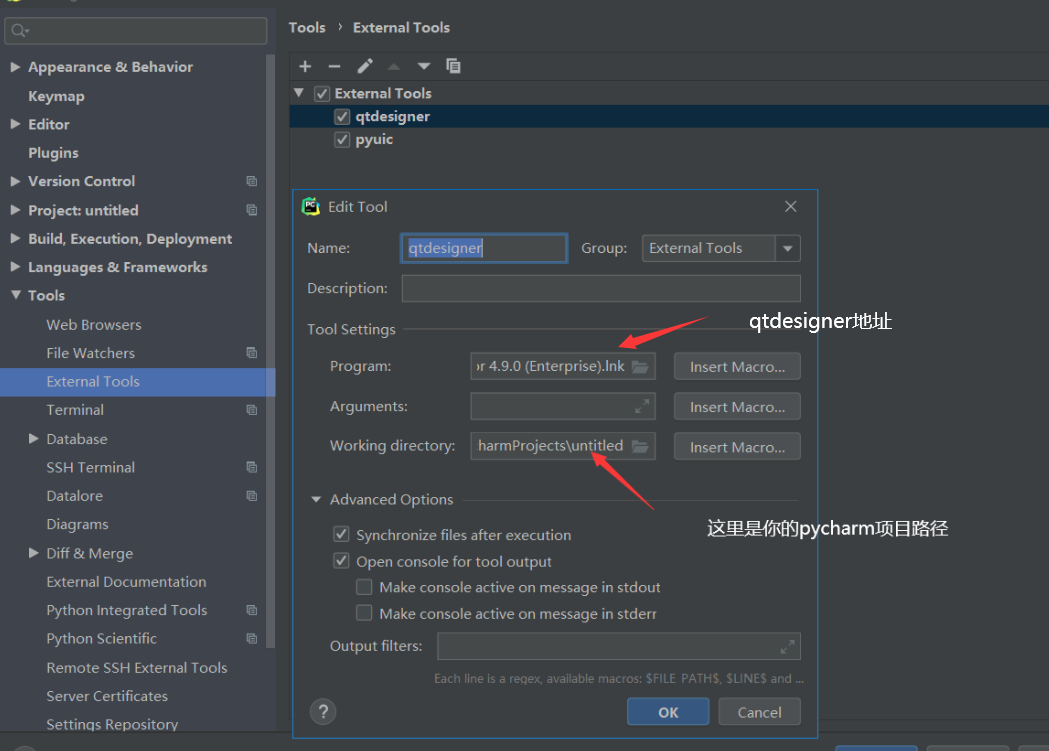Confirm Edit Tool with OK
Viewport: 1049px width, 751px height.
pos(668,712)
